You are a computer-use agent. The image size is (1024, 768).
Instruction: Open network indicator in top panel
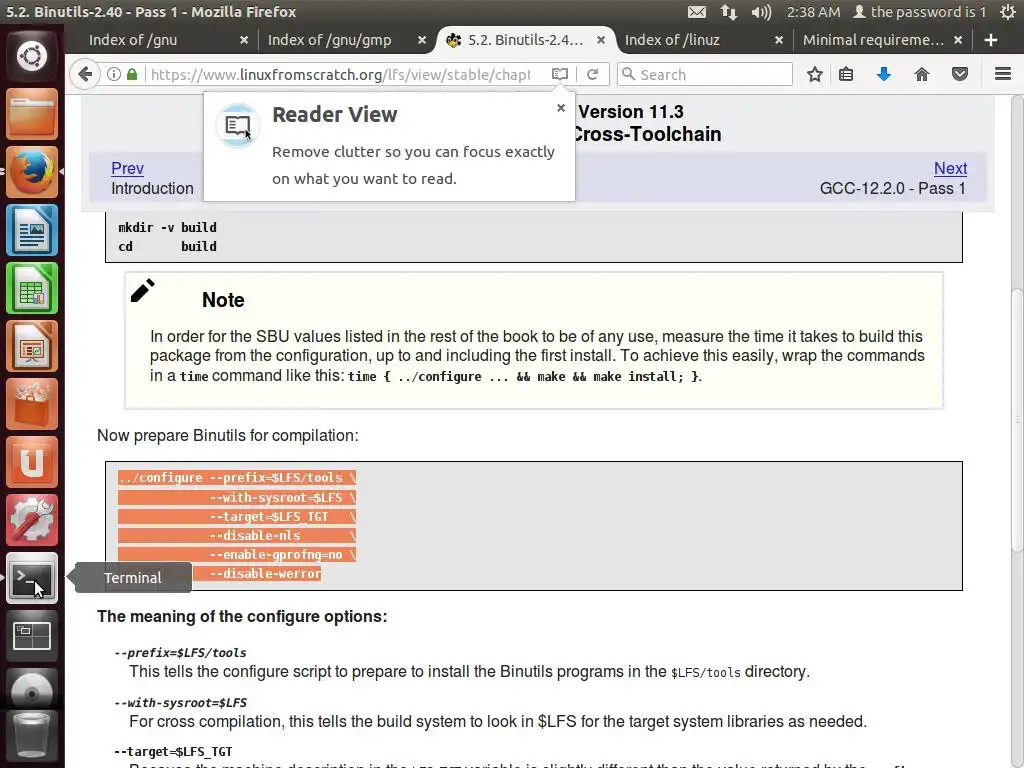tap(728, 12)
